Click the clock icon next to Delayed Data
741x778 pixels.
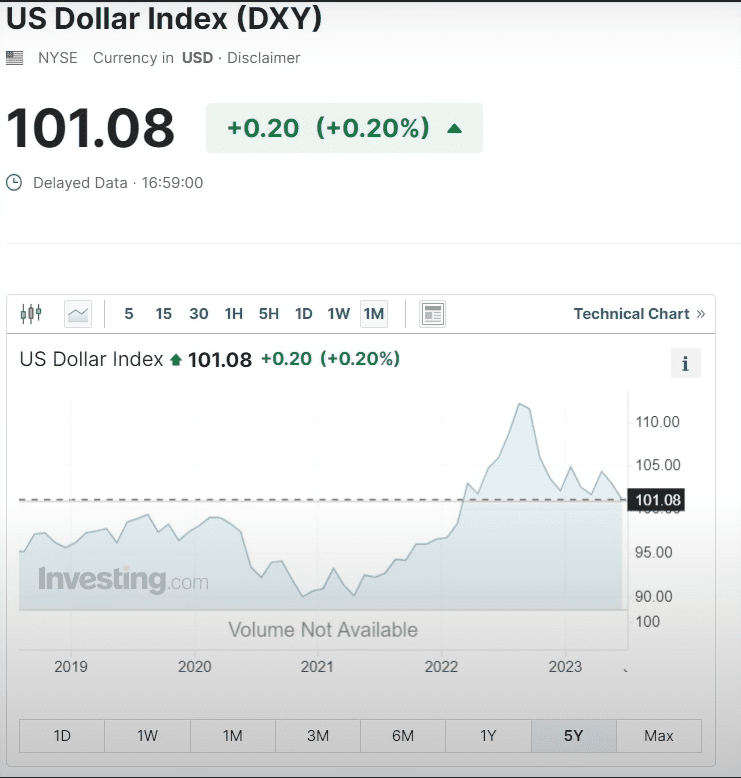pos(14,183)
